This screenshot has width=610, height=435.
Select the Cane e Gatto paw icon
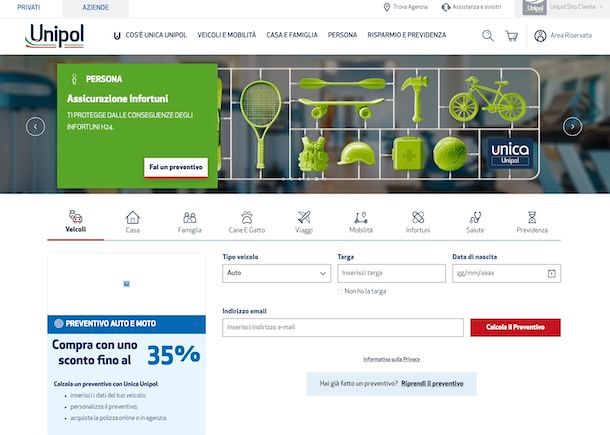(247, 217)
